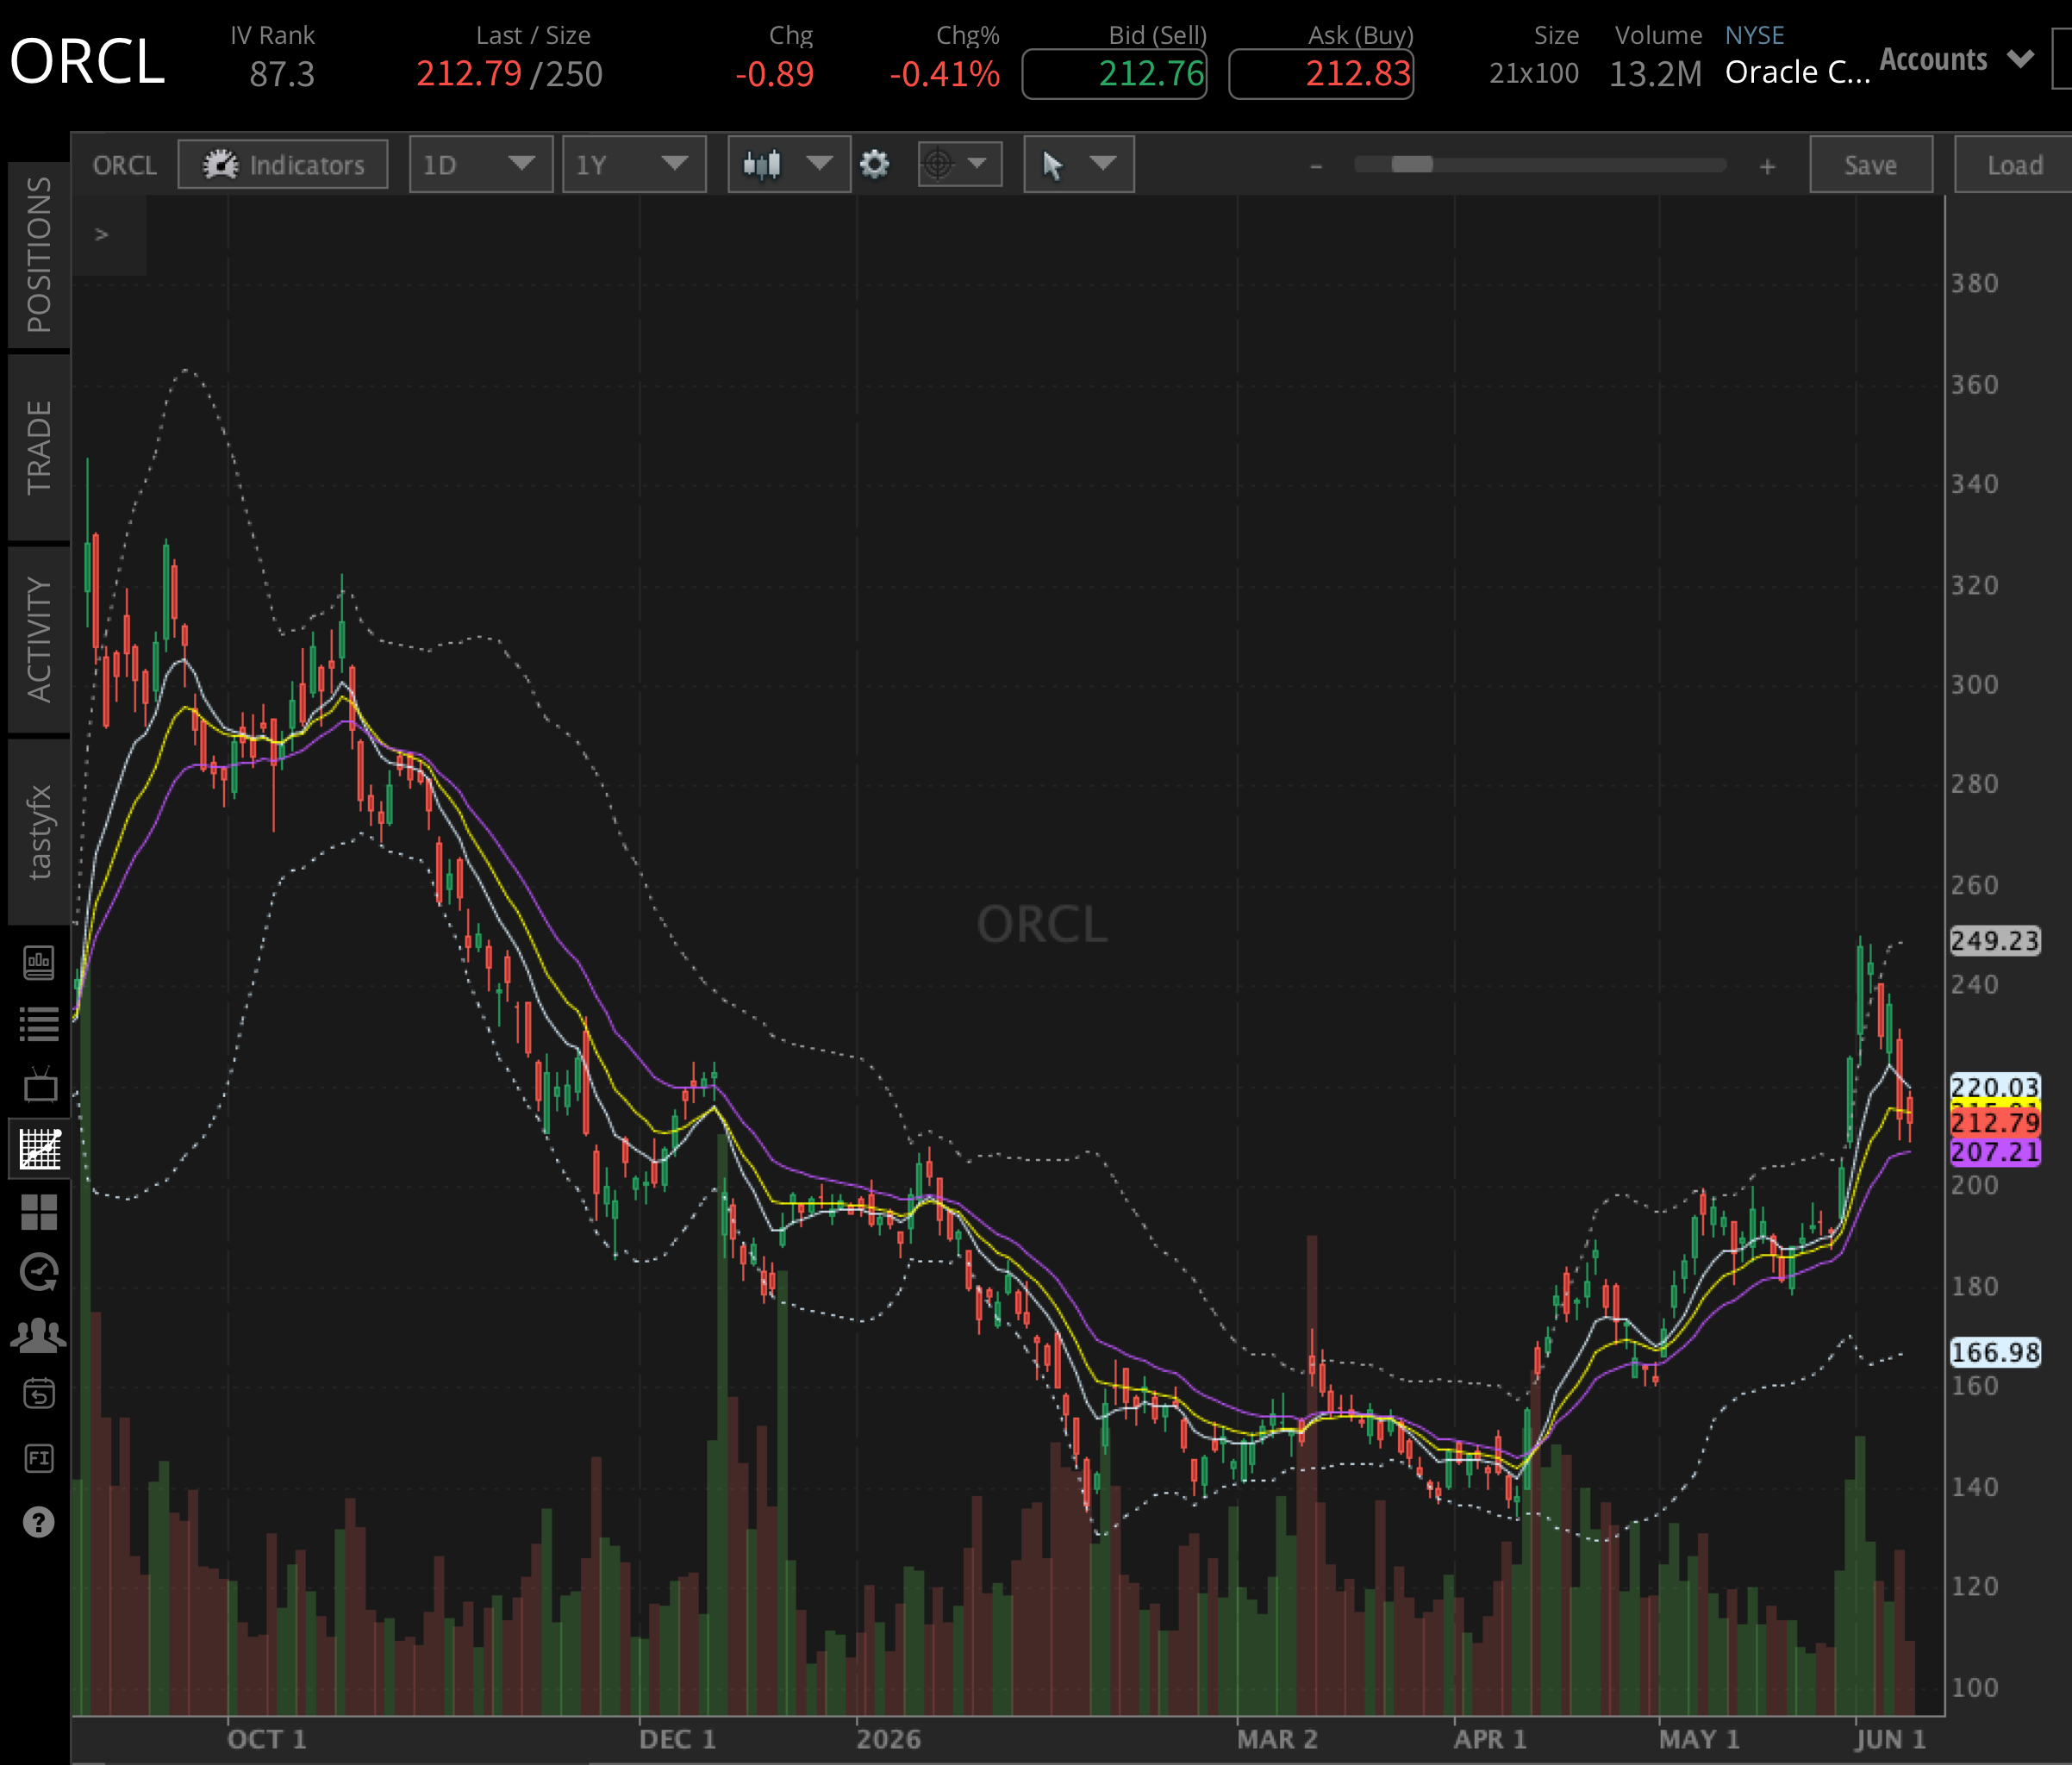
Task: Click the candlestick chart style icon
Action: pos(763,164)
